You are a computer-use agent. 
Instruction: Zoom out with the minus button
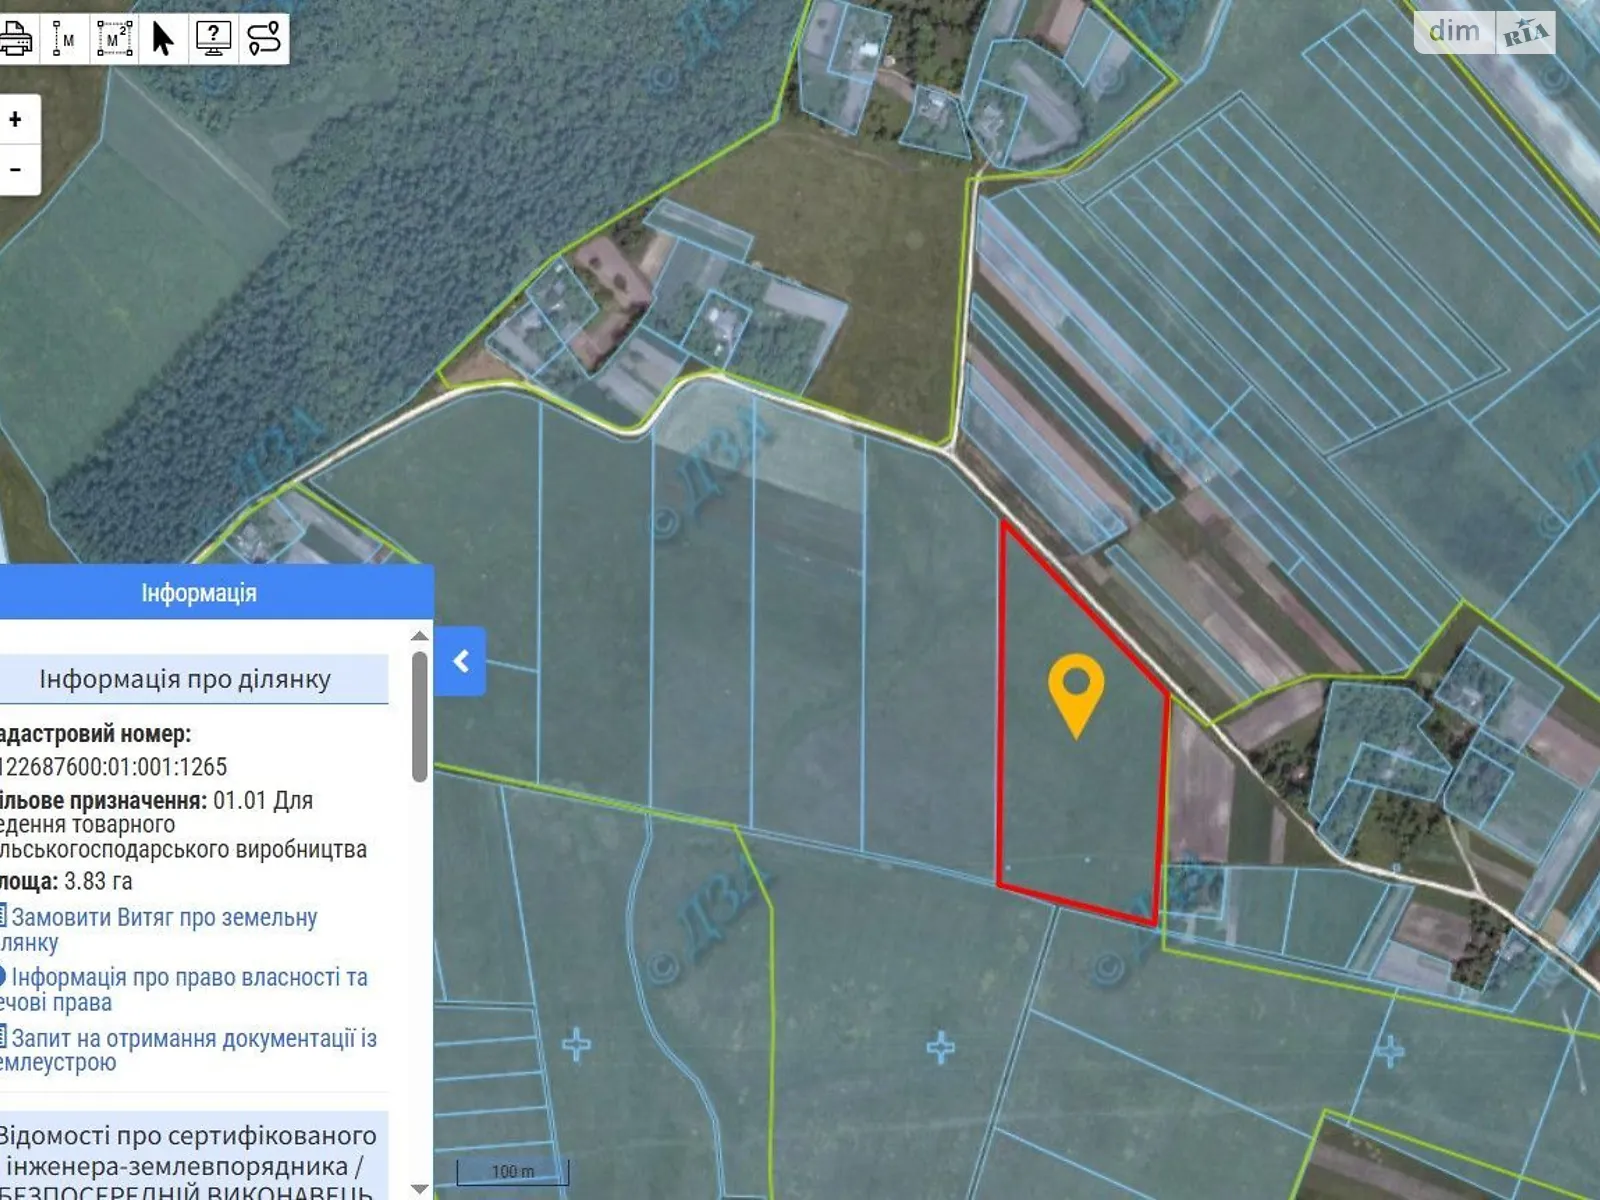16,169
